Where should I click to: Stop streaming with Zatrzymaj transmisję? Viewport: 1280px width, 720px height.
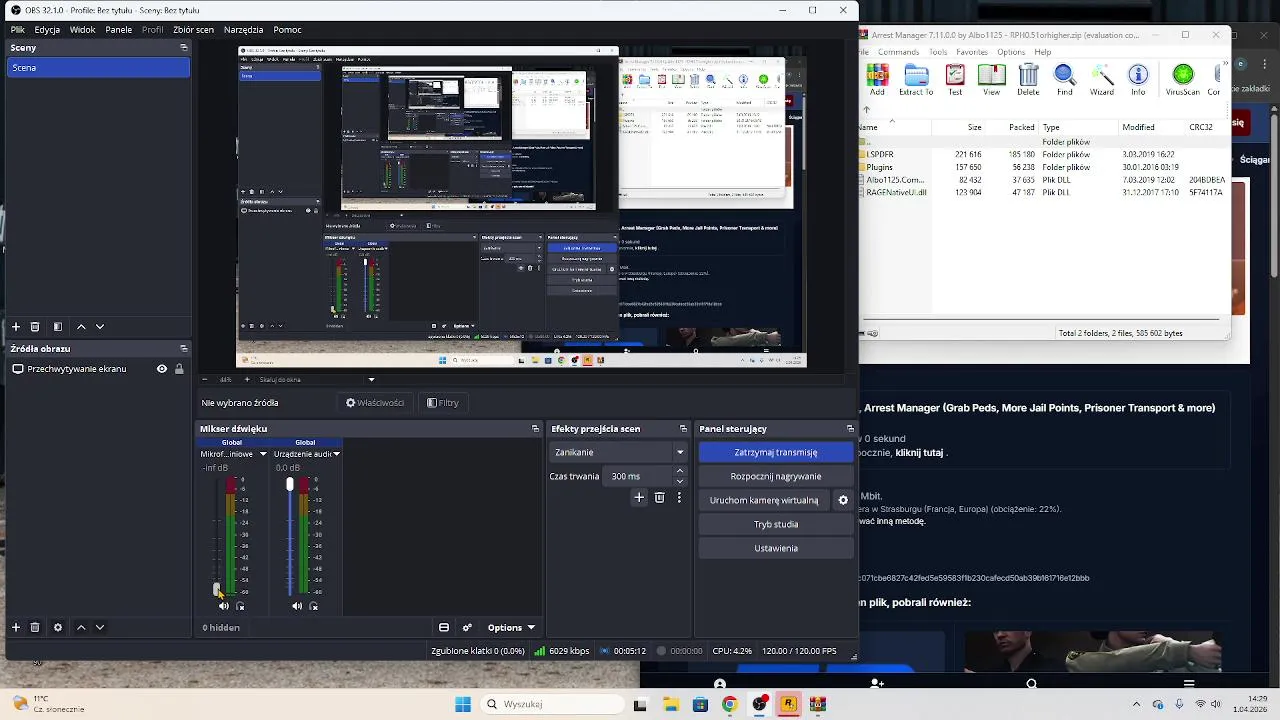click(776, 453)
